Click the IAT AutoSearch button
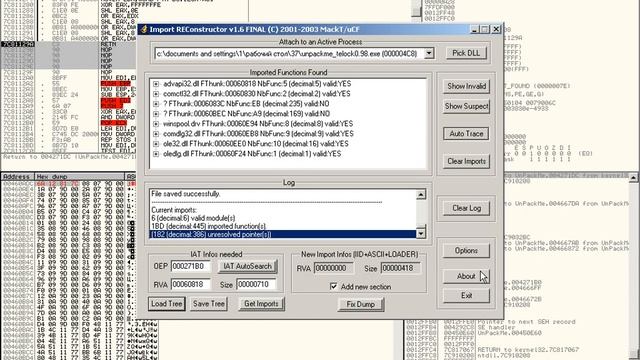640x360 pixels. (x=247, y=267)
